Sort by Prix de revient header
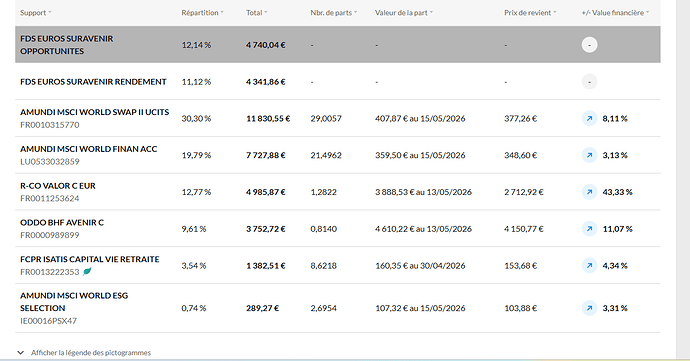 point(530,13)
